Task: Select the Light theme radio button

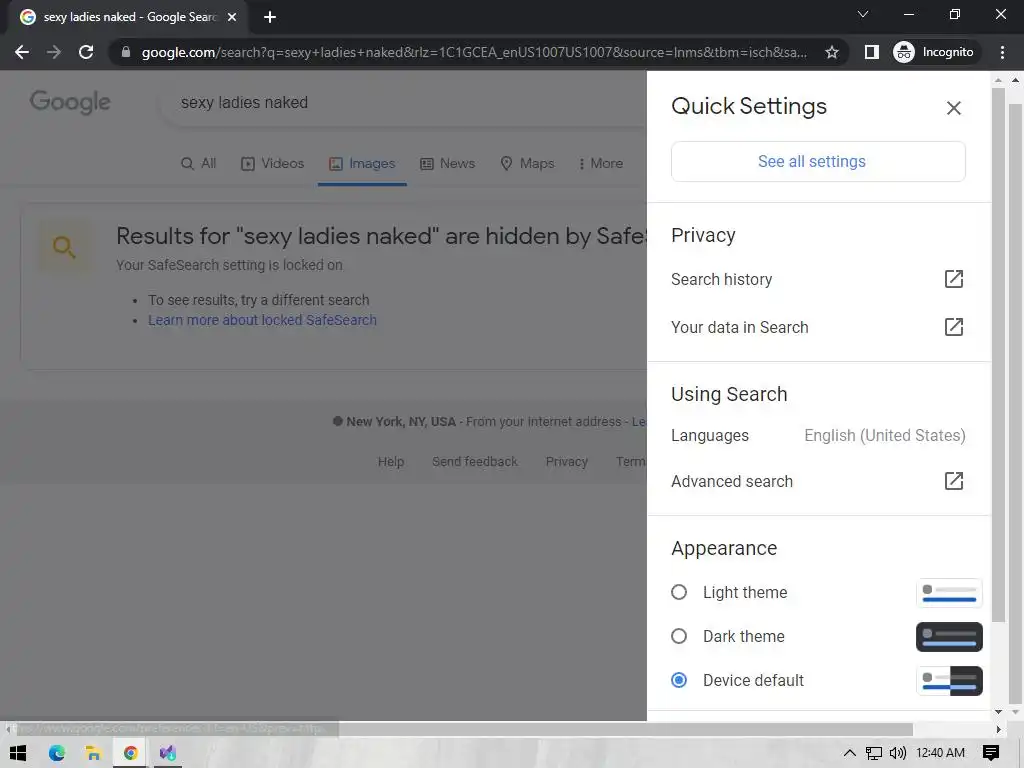Action: [679, 592]
